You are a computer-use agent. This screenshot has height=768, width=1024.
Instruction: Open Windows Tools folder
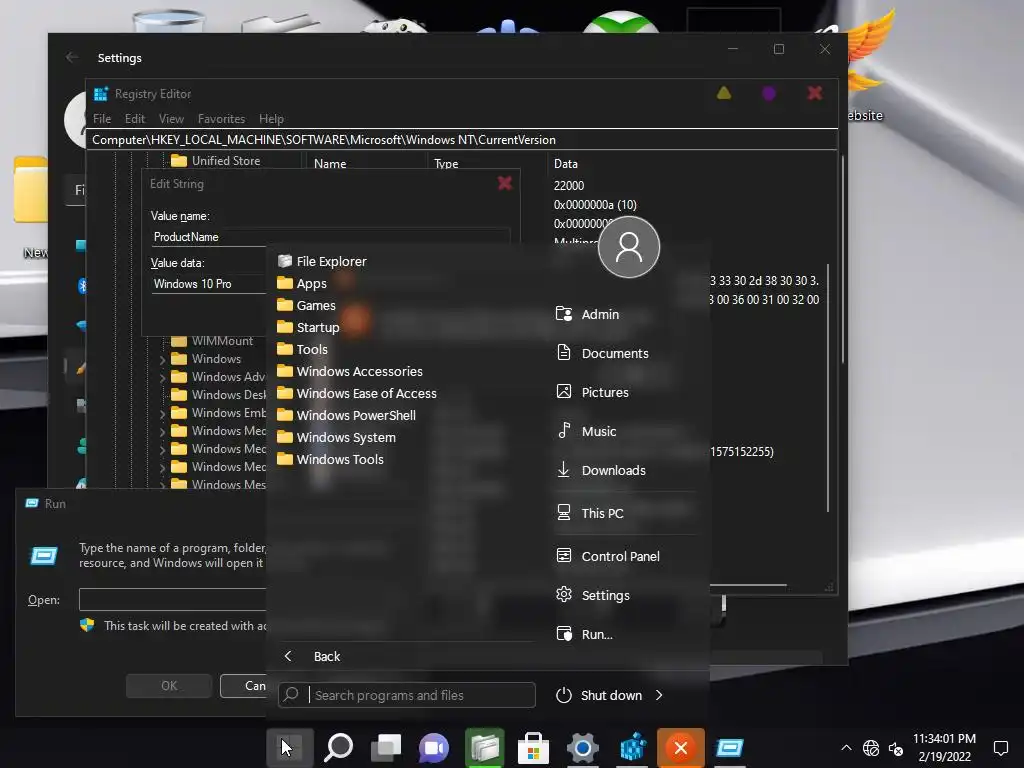(330, 460)
